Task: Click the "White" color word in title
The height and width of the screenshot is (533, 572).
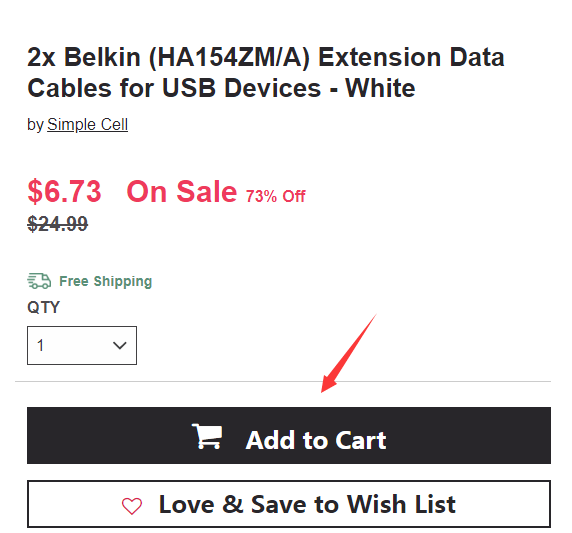Action: 380,88
